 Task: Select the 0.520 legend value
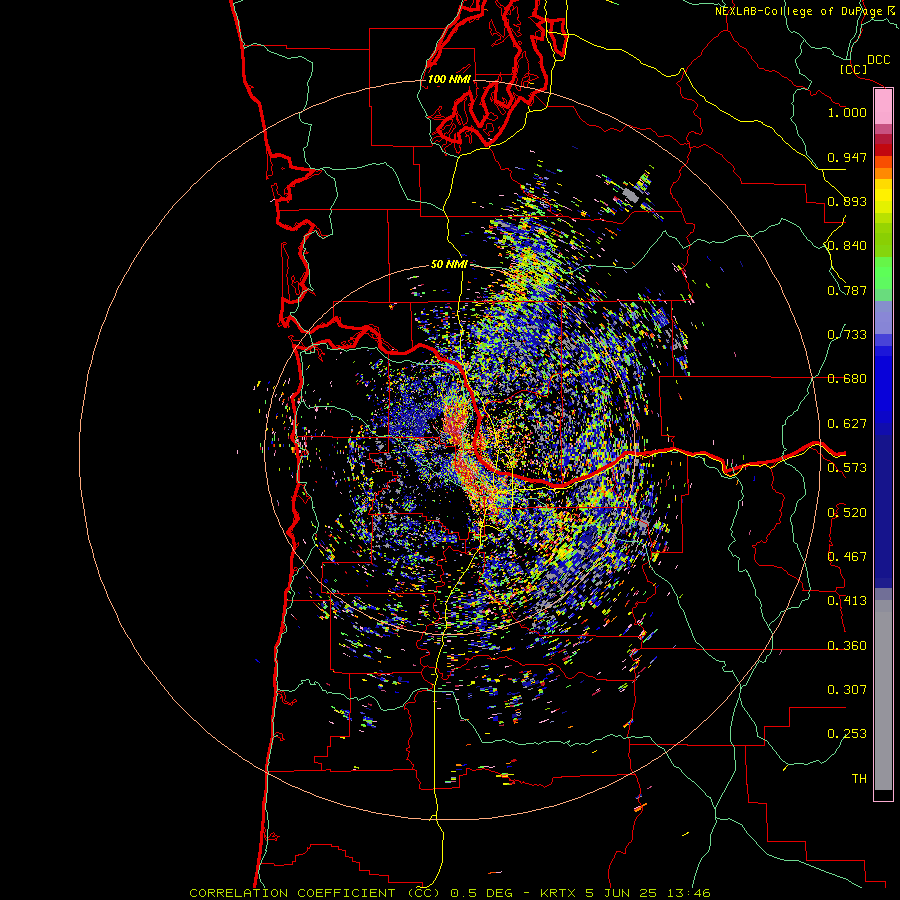coord(847,513)
